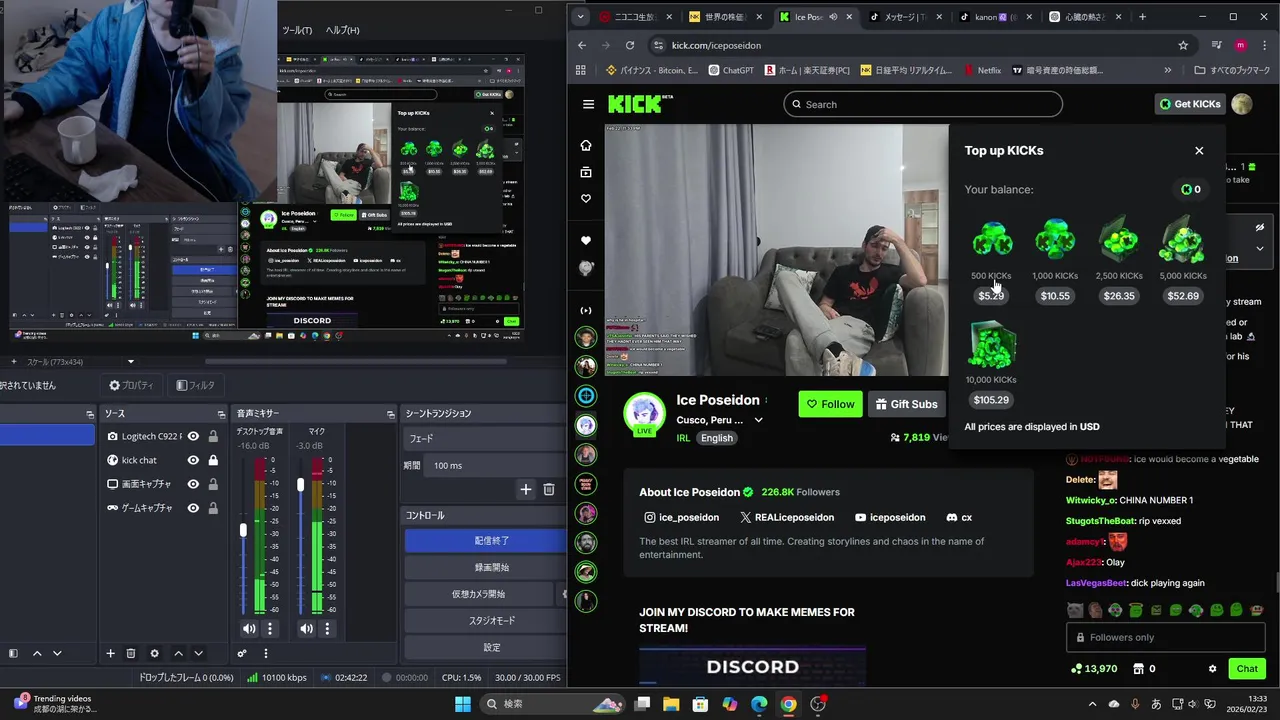Toggle lock on ゲームキャプチャ source
The image size is (1280, 720).
(x=213, y=508)
